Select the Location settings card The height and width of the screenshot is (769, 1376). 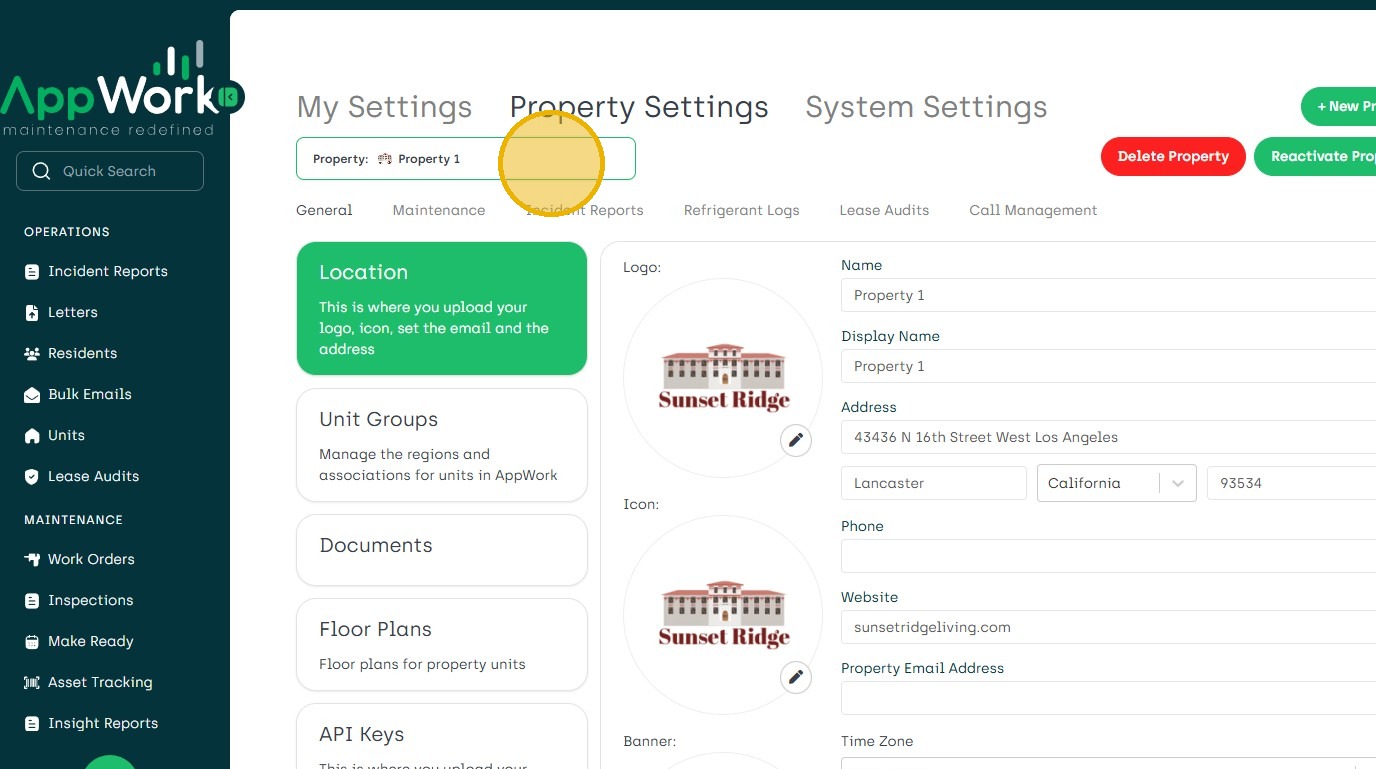442,308
